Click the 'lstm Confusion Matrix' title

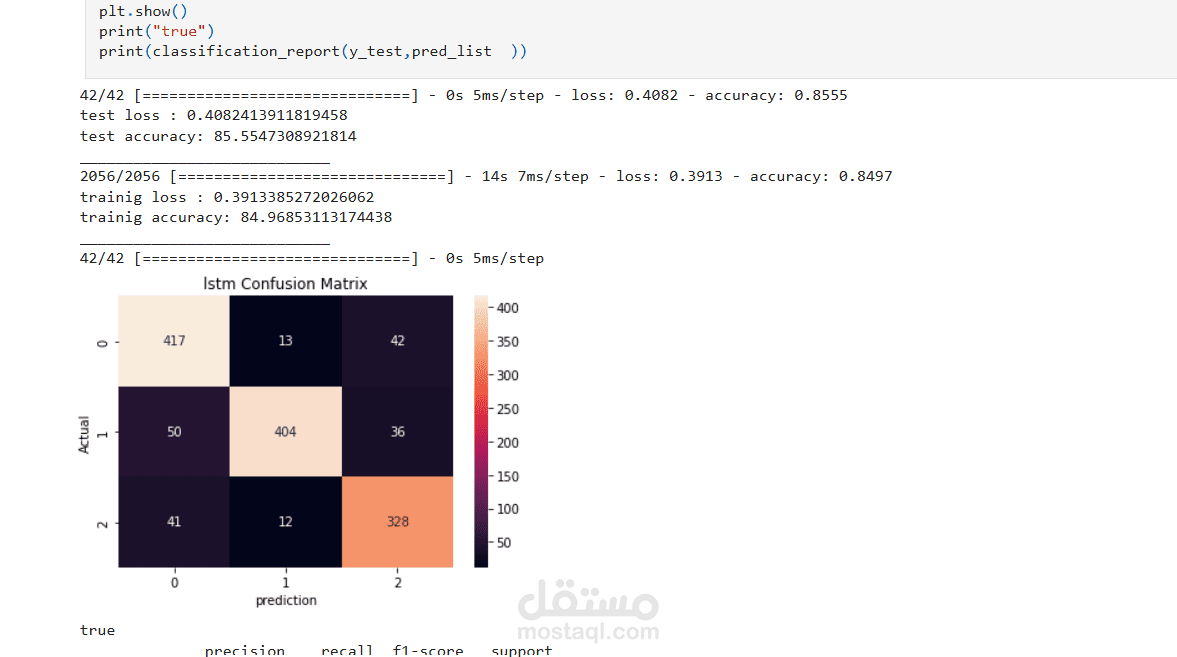285,284
